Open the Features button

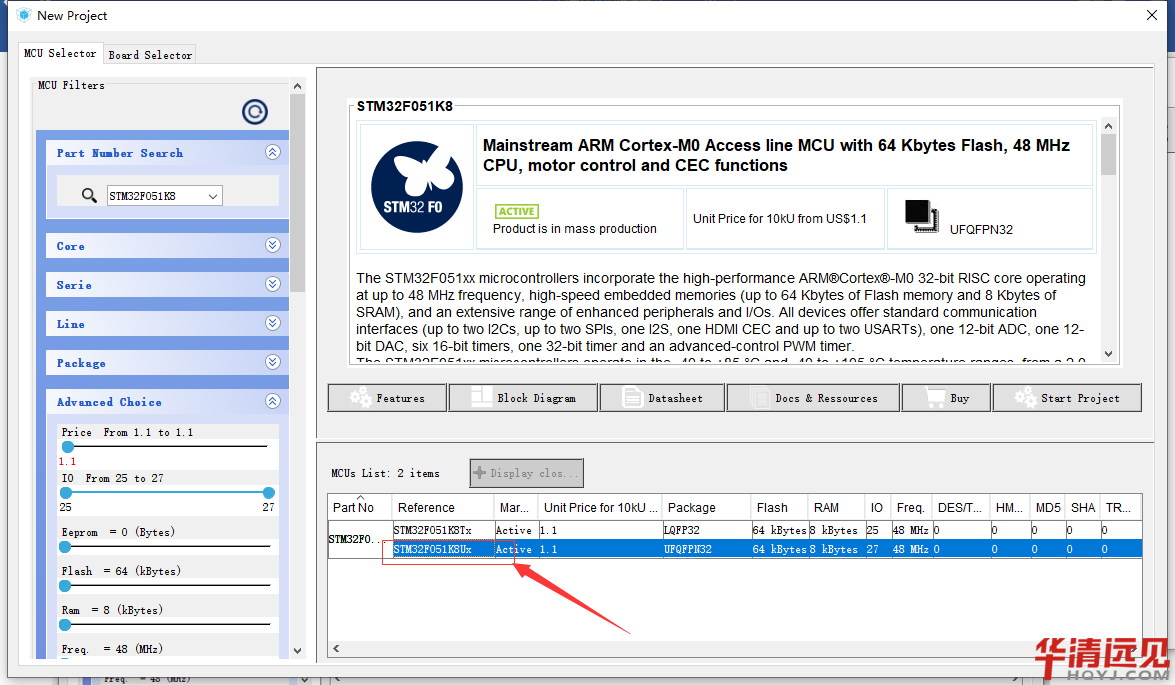coord(387,398)
